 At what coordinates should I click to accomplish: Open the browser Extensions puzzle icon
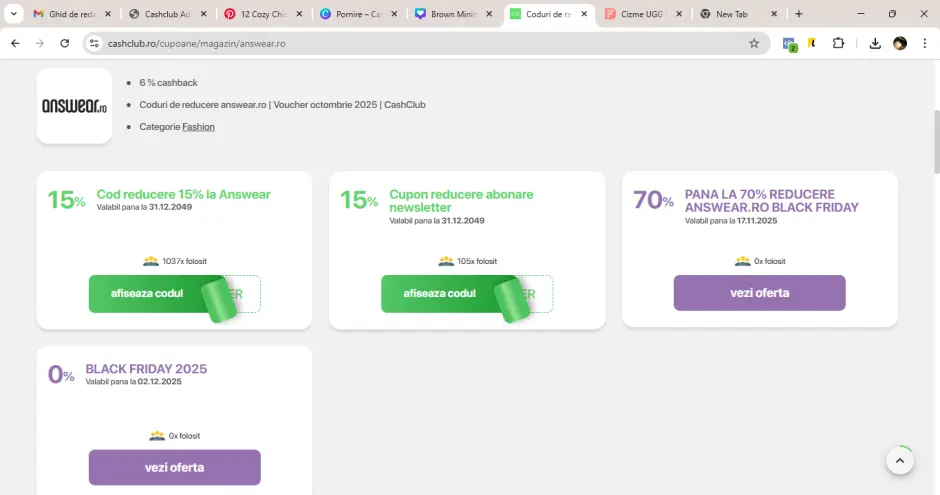[x=838, y=44]
